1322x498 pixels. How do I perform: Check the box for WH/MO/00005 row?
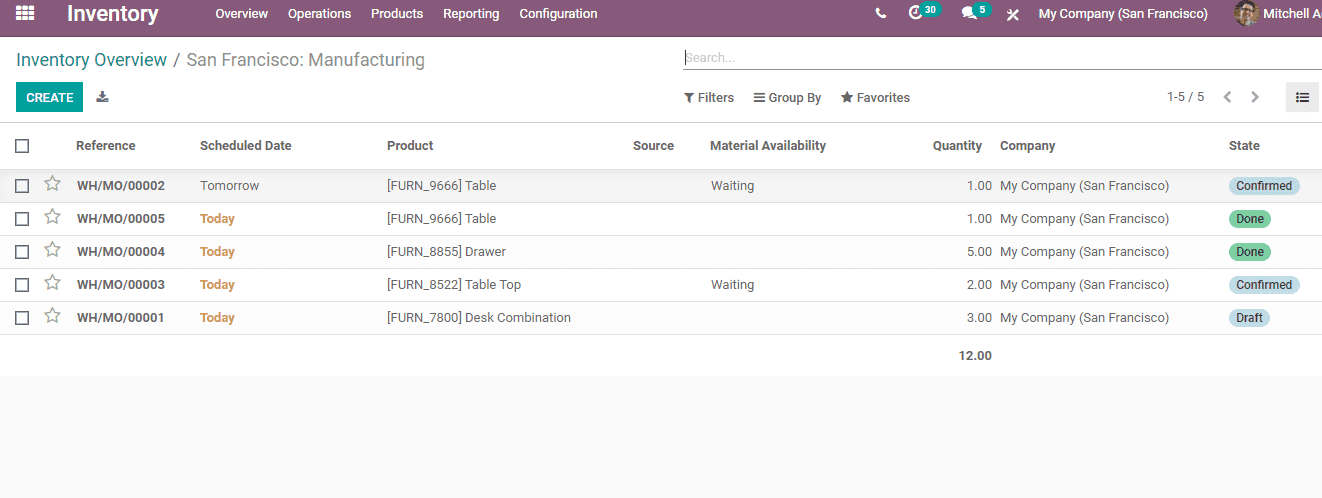coord(22,219)
